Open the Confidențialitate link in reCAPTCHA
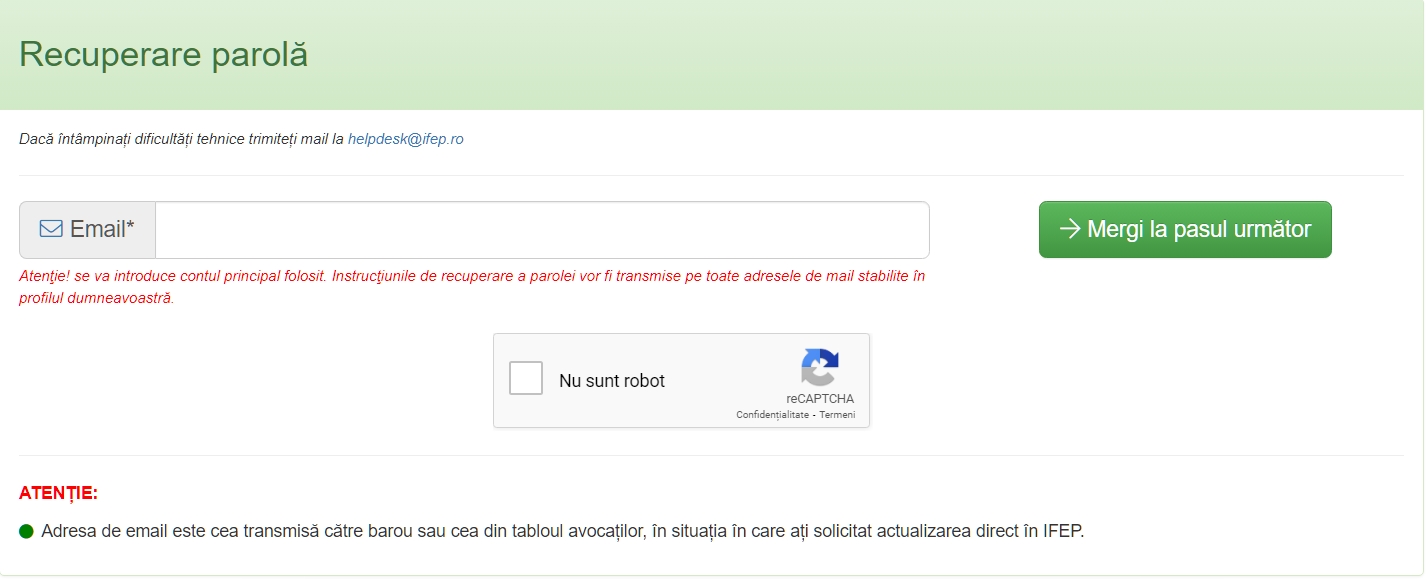The height and width of the screenshot is (579, 1426). [x=772, y=415]
